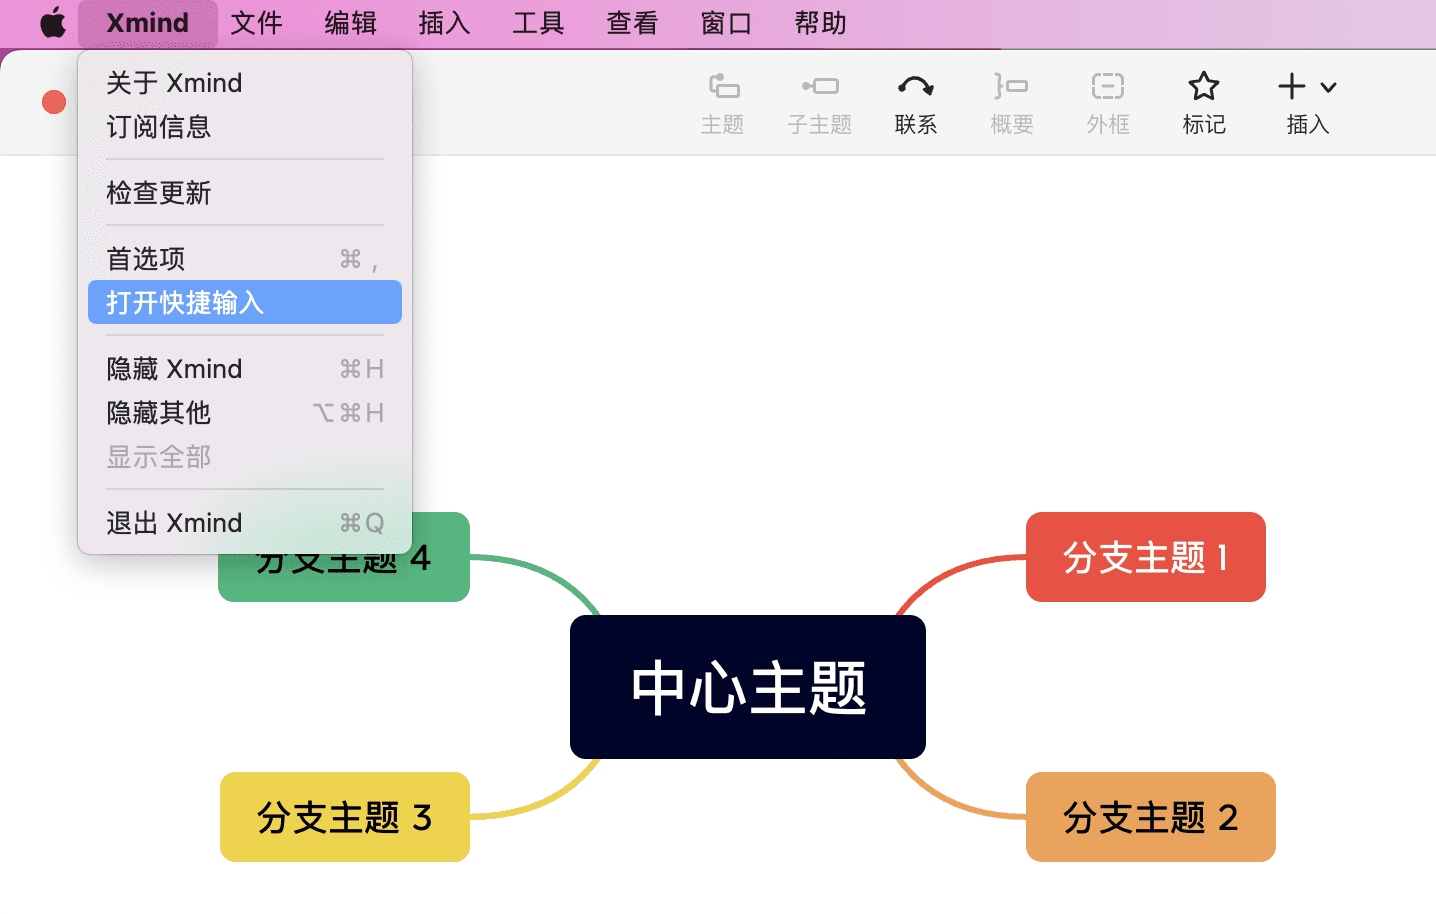Open 首选项 preferences
The height and width of the screenshot is (914, 1436).
[x=144, y=257]
